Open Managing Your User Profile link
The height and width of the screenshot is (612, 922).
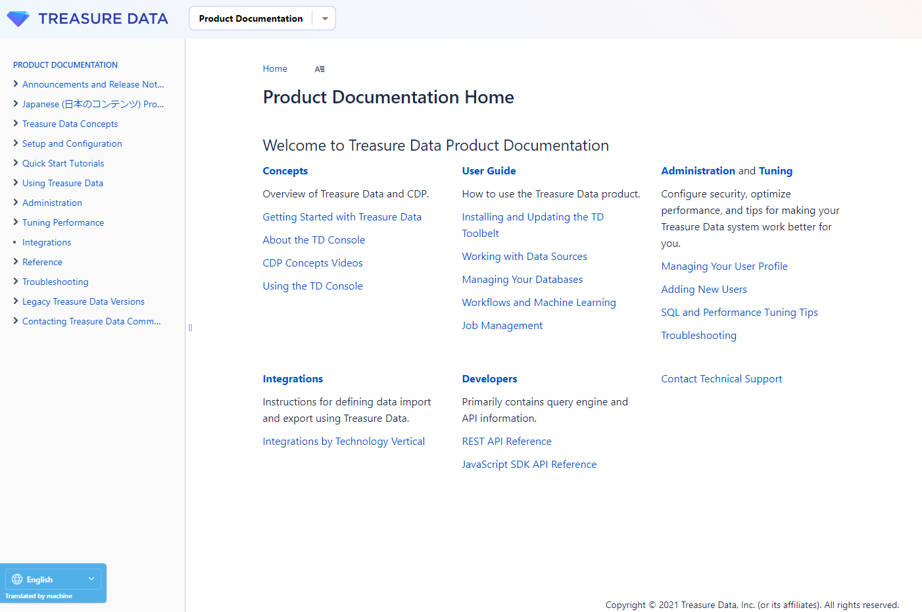tap(724, 266)
